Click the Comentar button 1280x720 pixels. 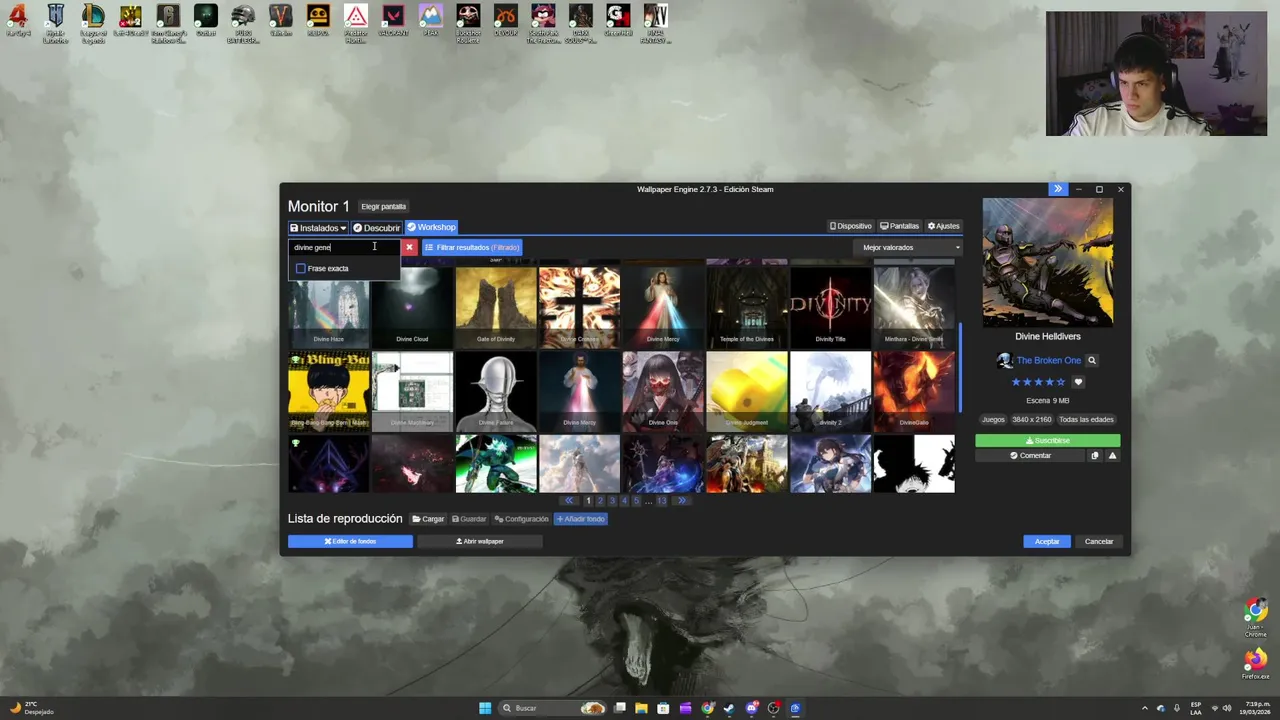tap(1030, 456)
